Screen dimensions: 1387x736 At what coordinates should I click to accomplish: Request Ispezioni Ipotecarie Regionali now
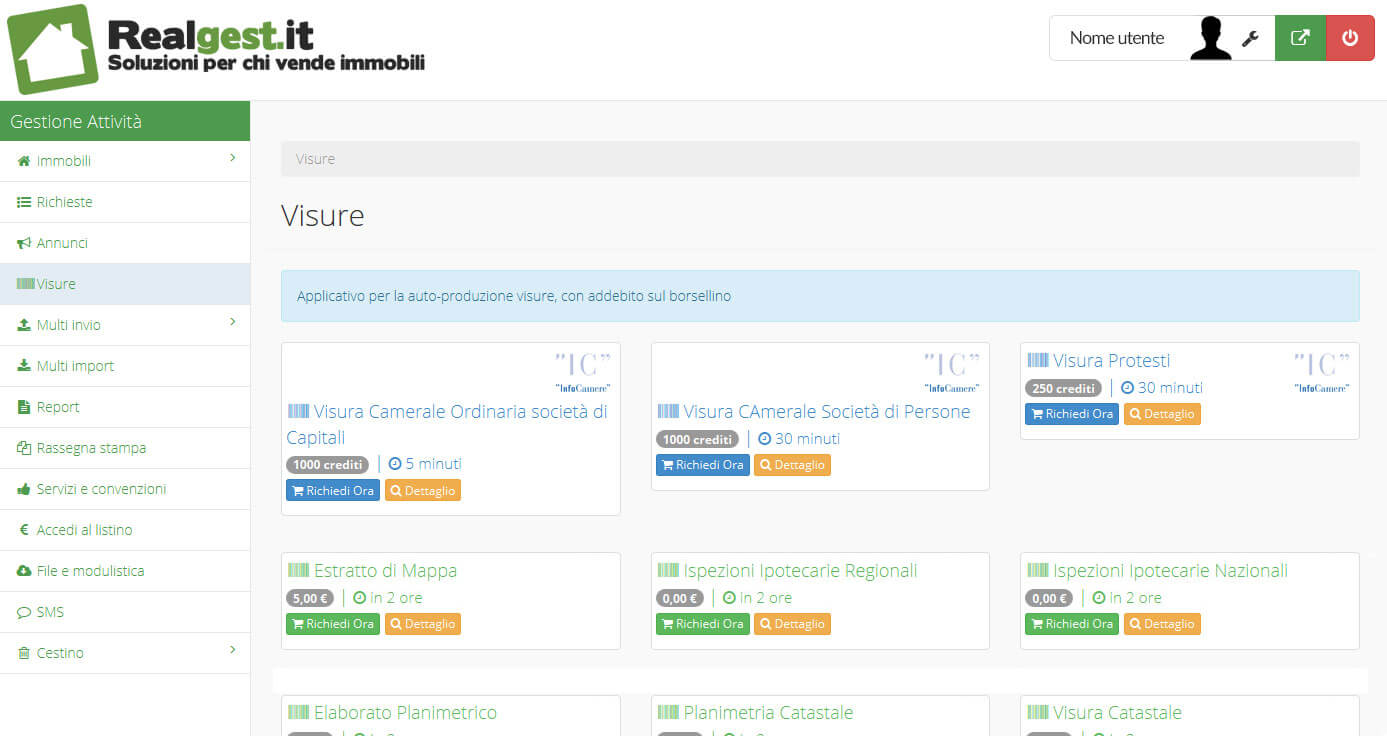click(703, 624)
